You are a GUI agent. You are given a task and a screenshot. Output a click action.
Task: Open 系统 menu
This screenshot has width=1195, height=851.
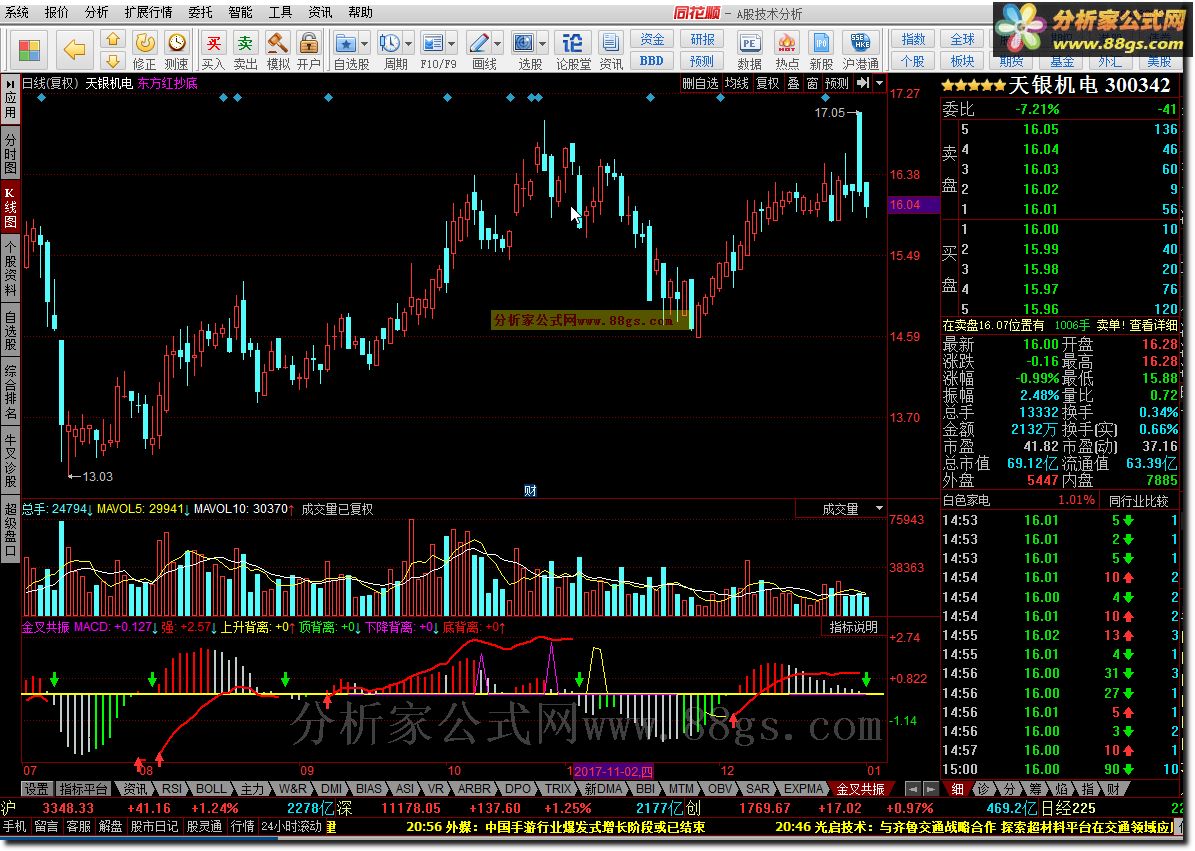tap(17, 12)
